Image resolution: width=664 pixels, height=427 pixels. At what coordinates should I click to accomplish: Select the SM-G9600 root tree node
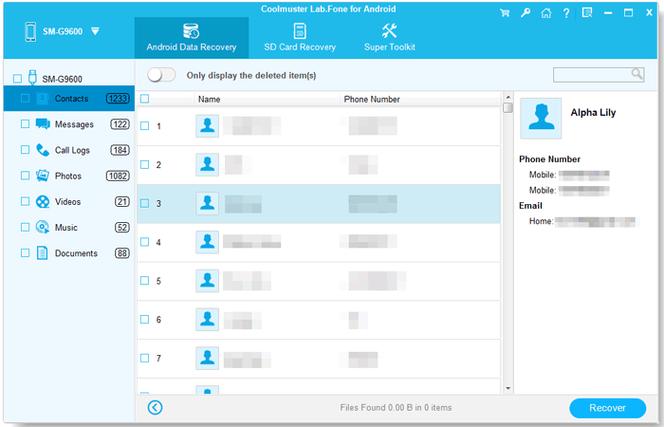[x=62, y=79]
